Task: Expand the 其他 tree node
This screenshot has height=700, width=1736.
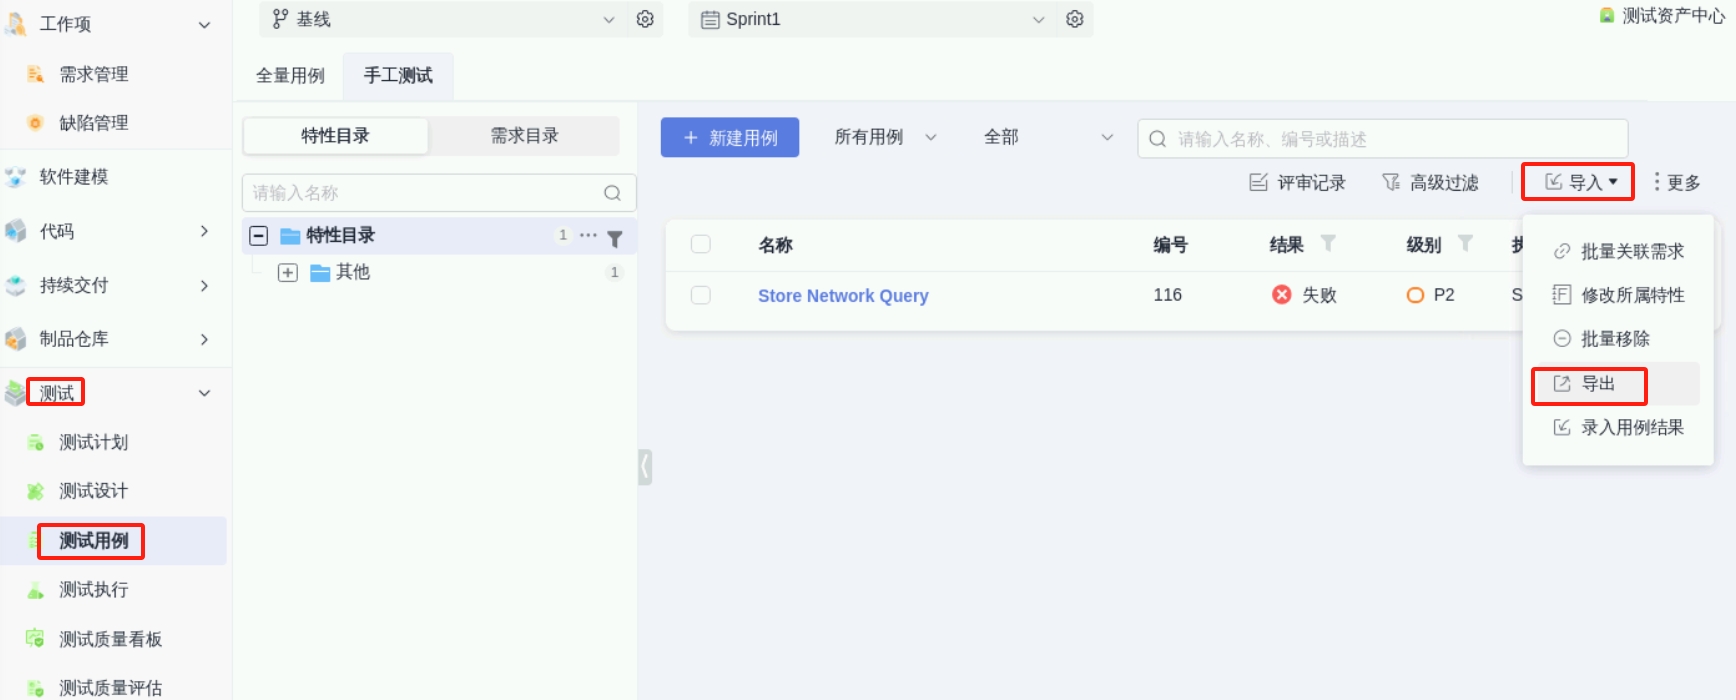Action: coord(288,272)
